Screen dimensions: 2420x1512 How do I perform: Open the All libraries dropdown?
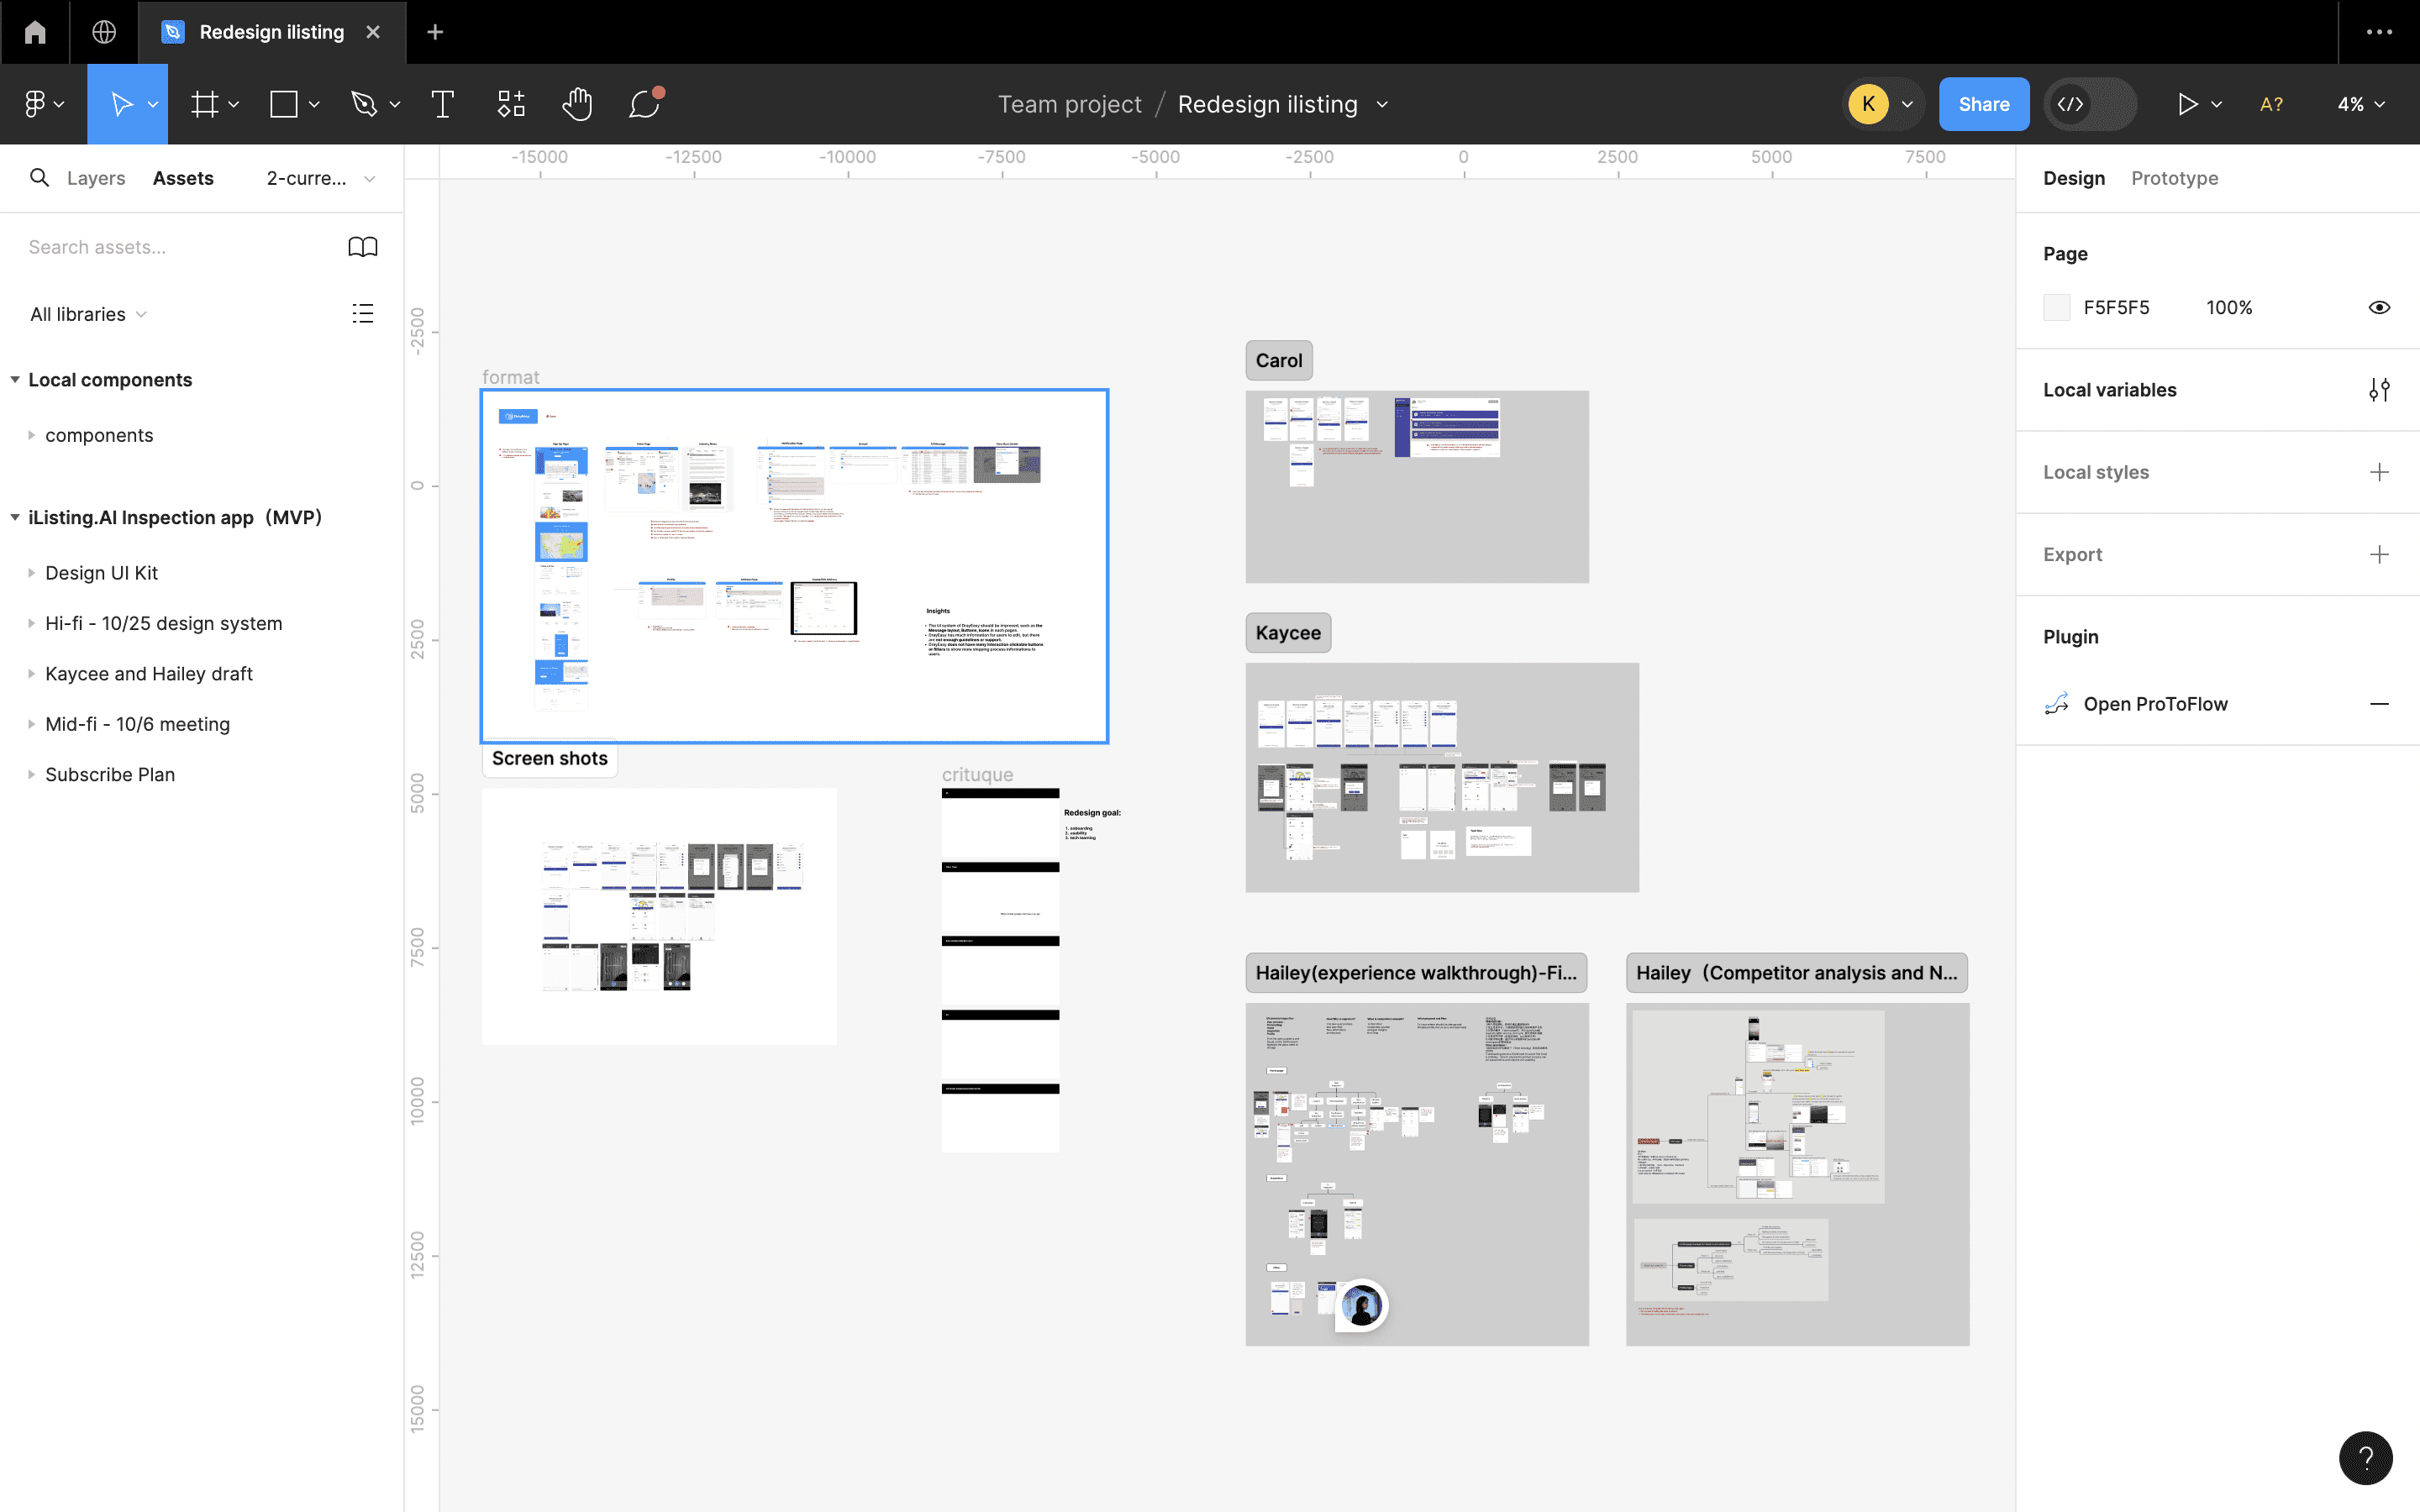pyautogui.click(x=88, y=314)
